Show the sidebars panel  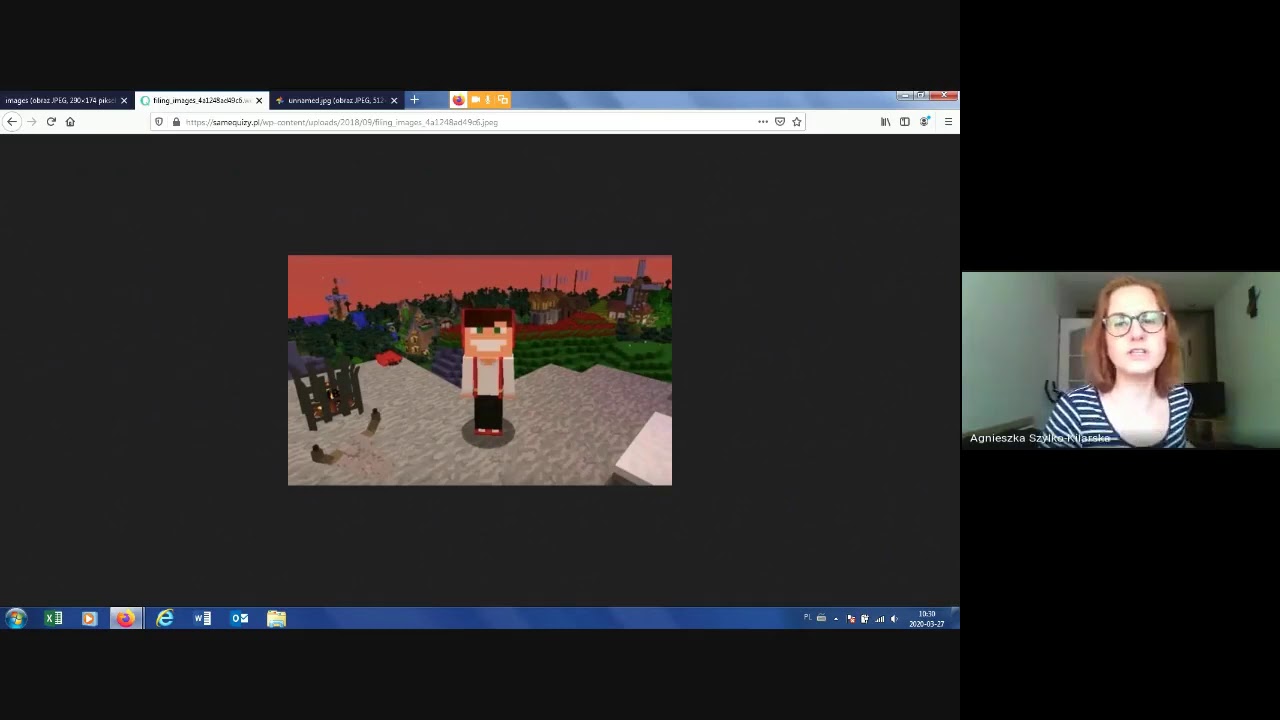tap(905, 122)
